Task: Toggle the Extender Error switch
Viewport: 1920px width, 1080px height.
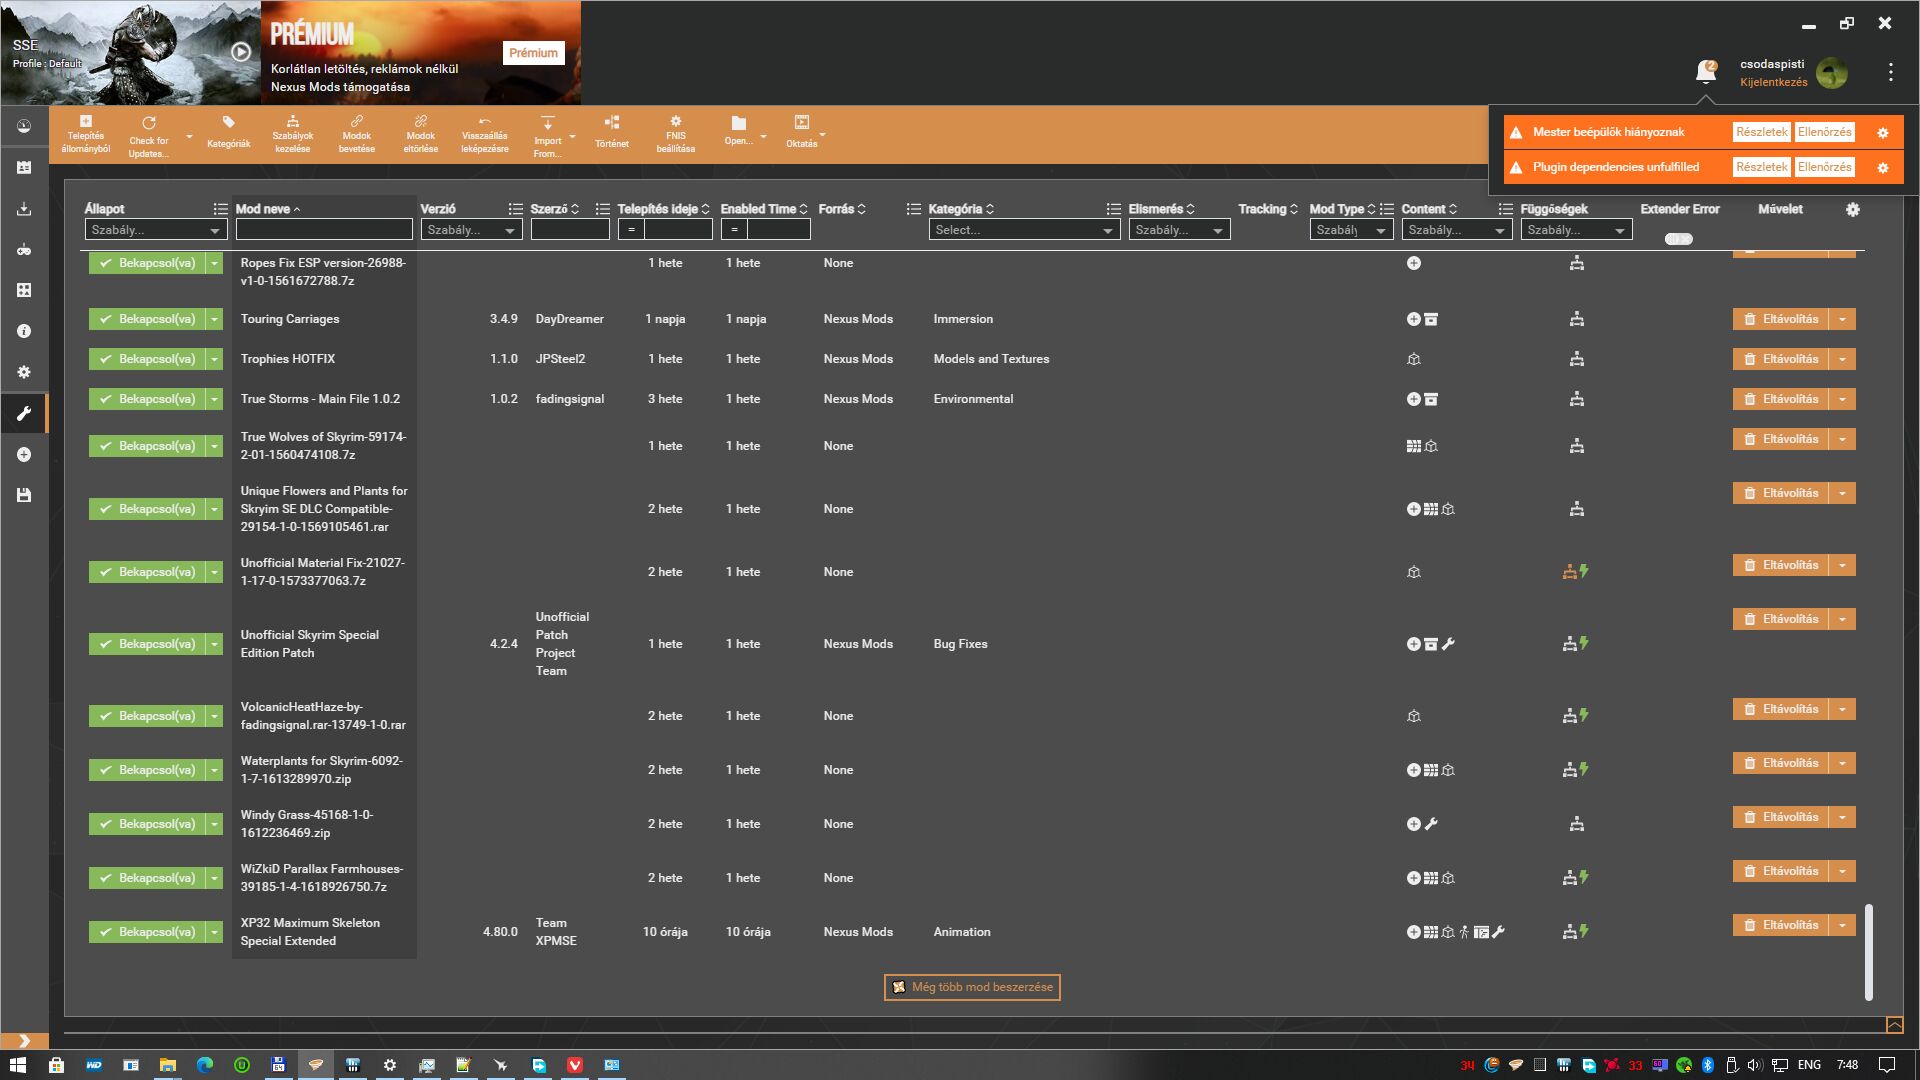Action: [1678, 239]
